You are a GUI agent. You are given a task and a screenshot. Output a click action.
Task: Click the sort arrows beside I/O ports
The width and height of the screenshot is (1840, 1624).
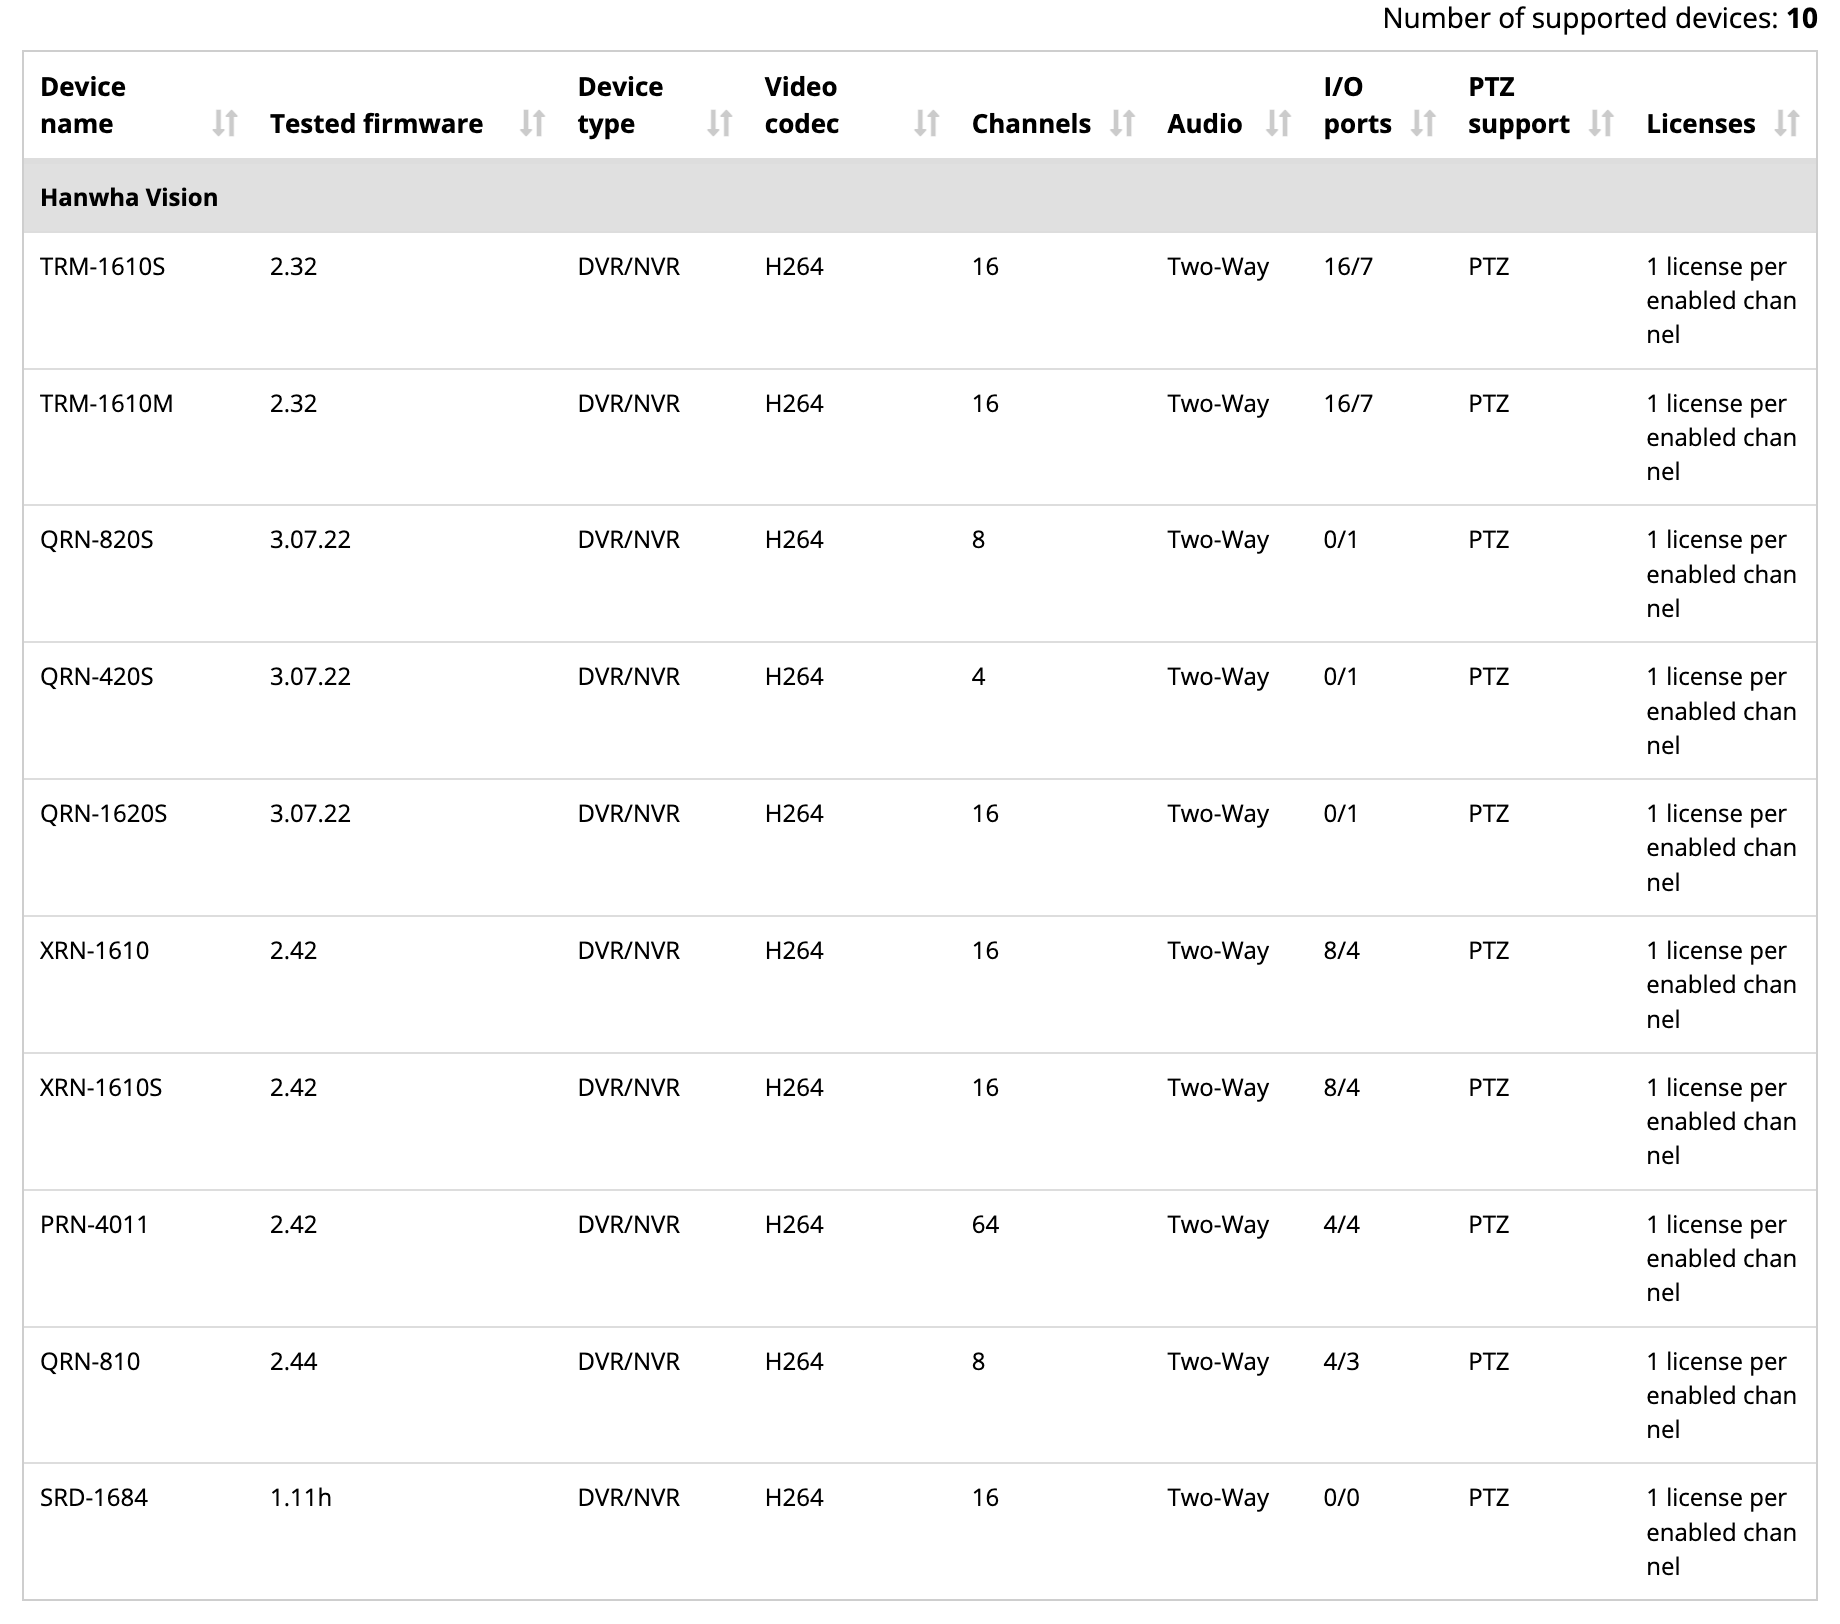pos(1425,123)
